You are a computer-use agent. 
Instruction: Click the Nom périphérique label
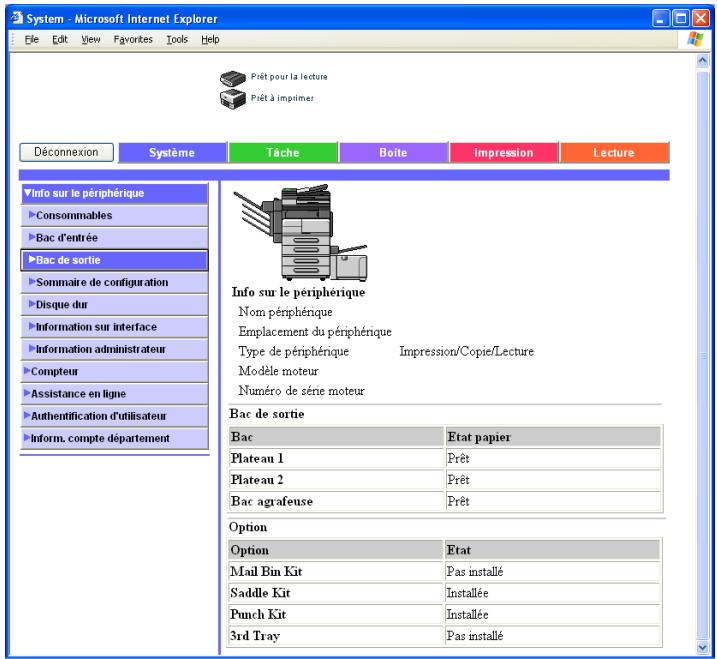point(285,312)
